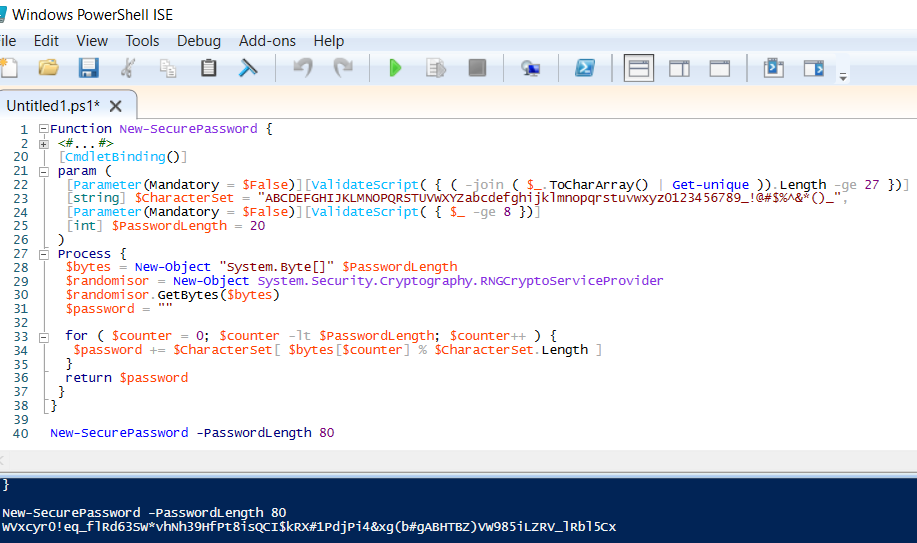Toggle Show Script Pane Maximized layout
The width and height of the screenshot is (917, 543).
pos(720,68)
